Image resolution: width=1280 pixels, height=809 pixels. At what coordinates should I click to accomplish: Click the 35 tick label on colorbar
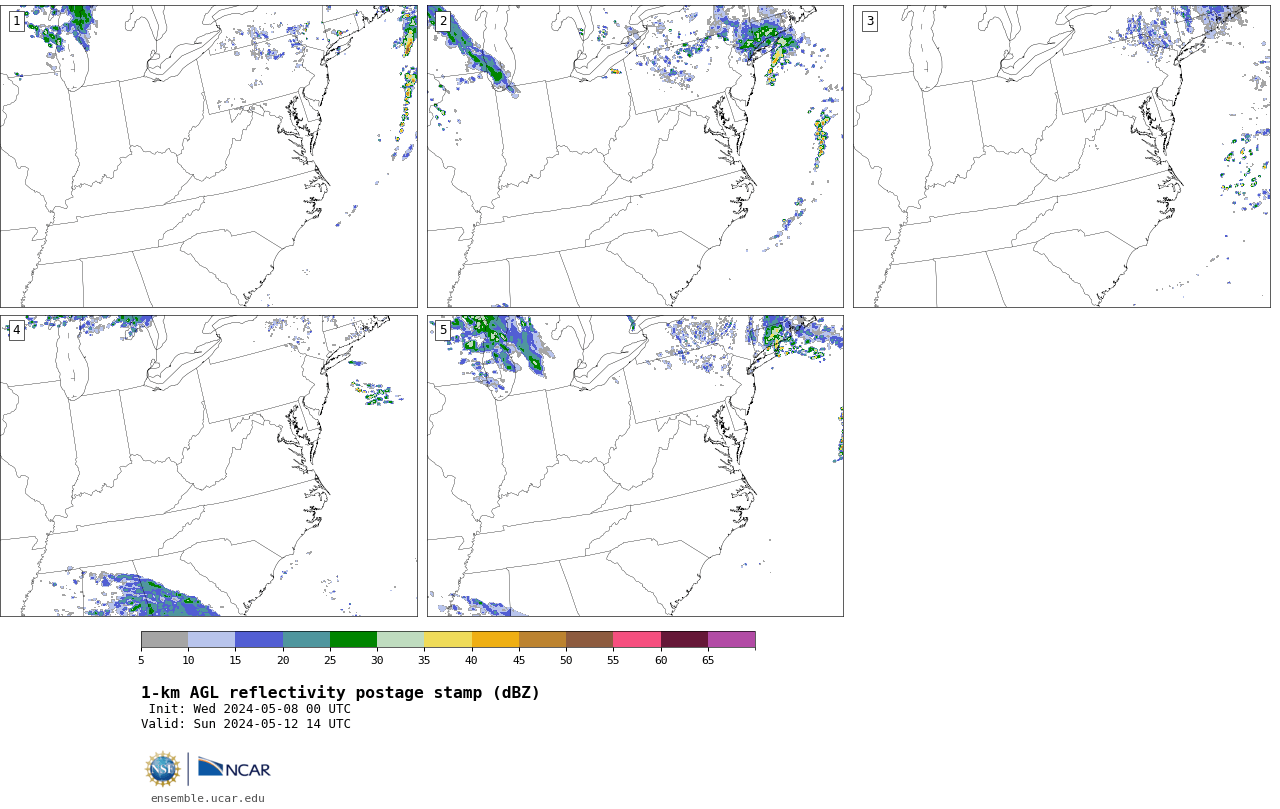pyautogui.click(x=424, y=660)
